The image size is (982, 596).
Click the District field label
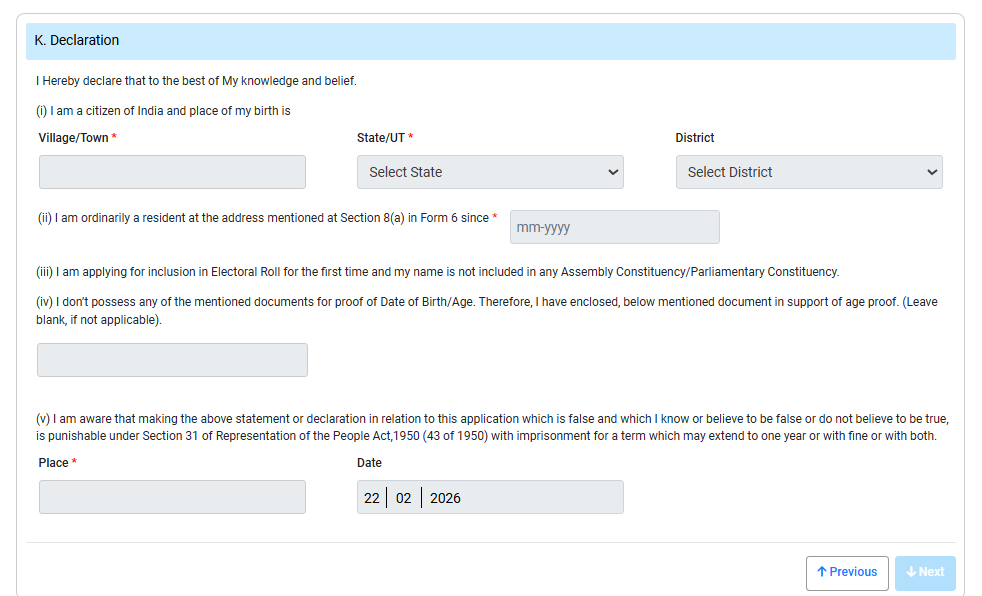[x=695, y=138]
